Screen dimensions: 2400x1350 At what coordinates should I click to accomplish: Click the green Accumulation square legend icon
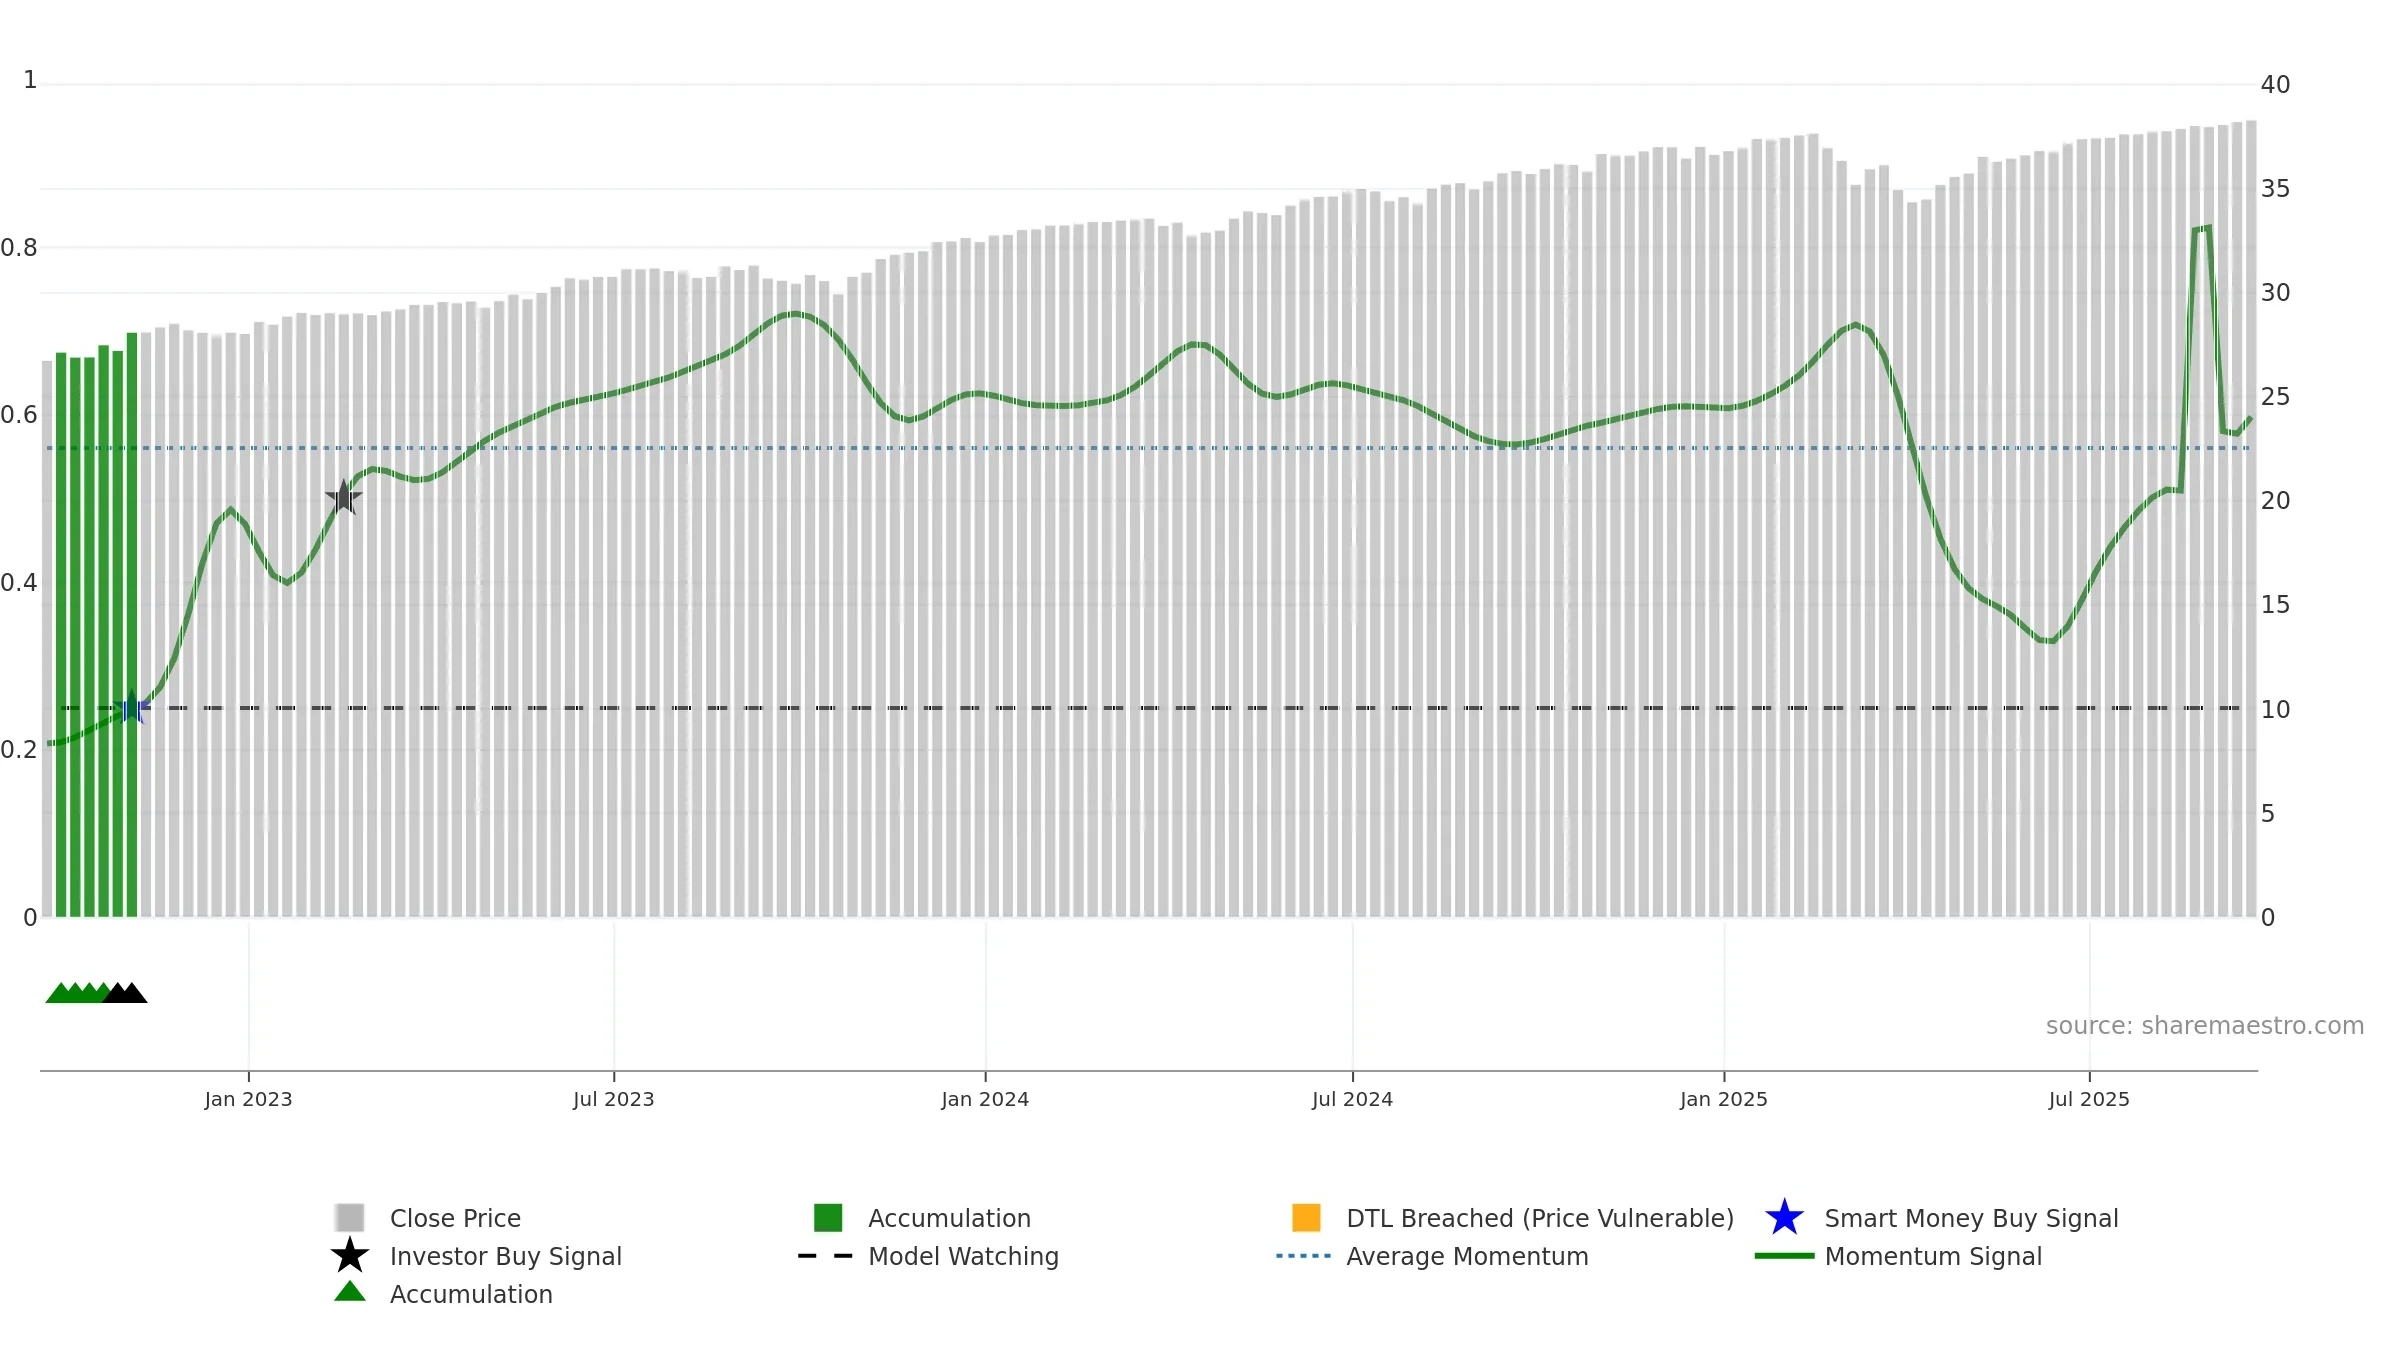828,1218
